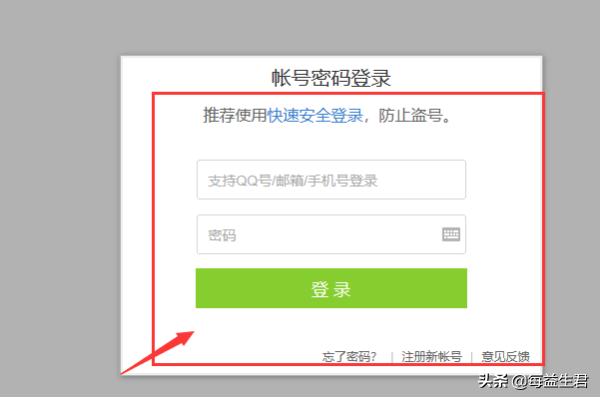600x400 pixels.
Task: Click the 推荐使用 hint text
Action: [235, 115]
